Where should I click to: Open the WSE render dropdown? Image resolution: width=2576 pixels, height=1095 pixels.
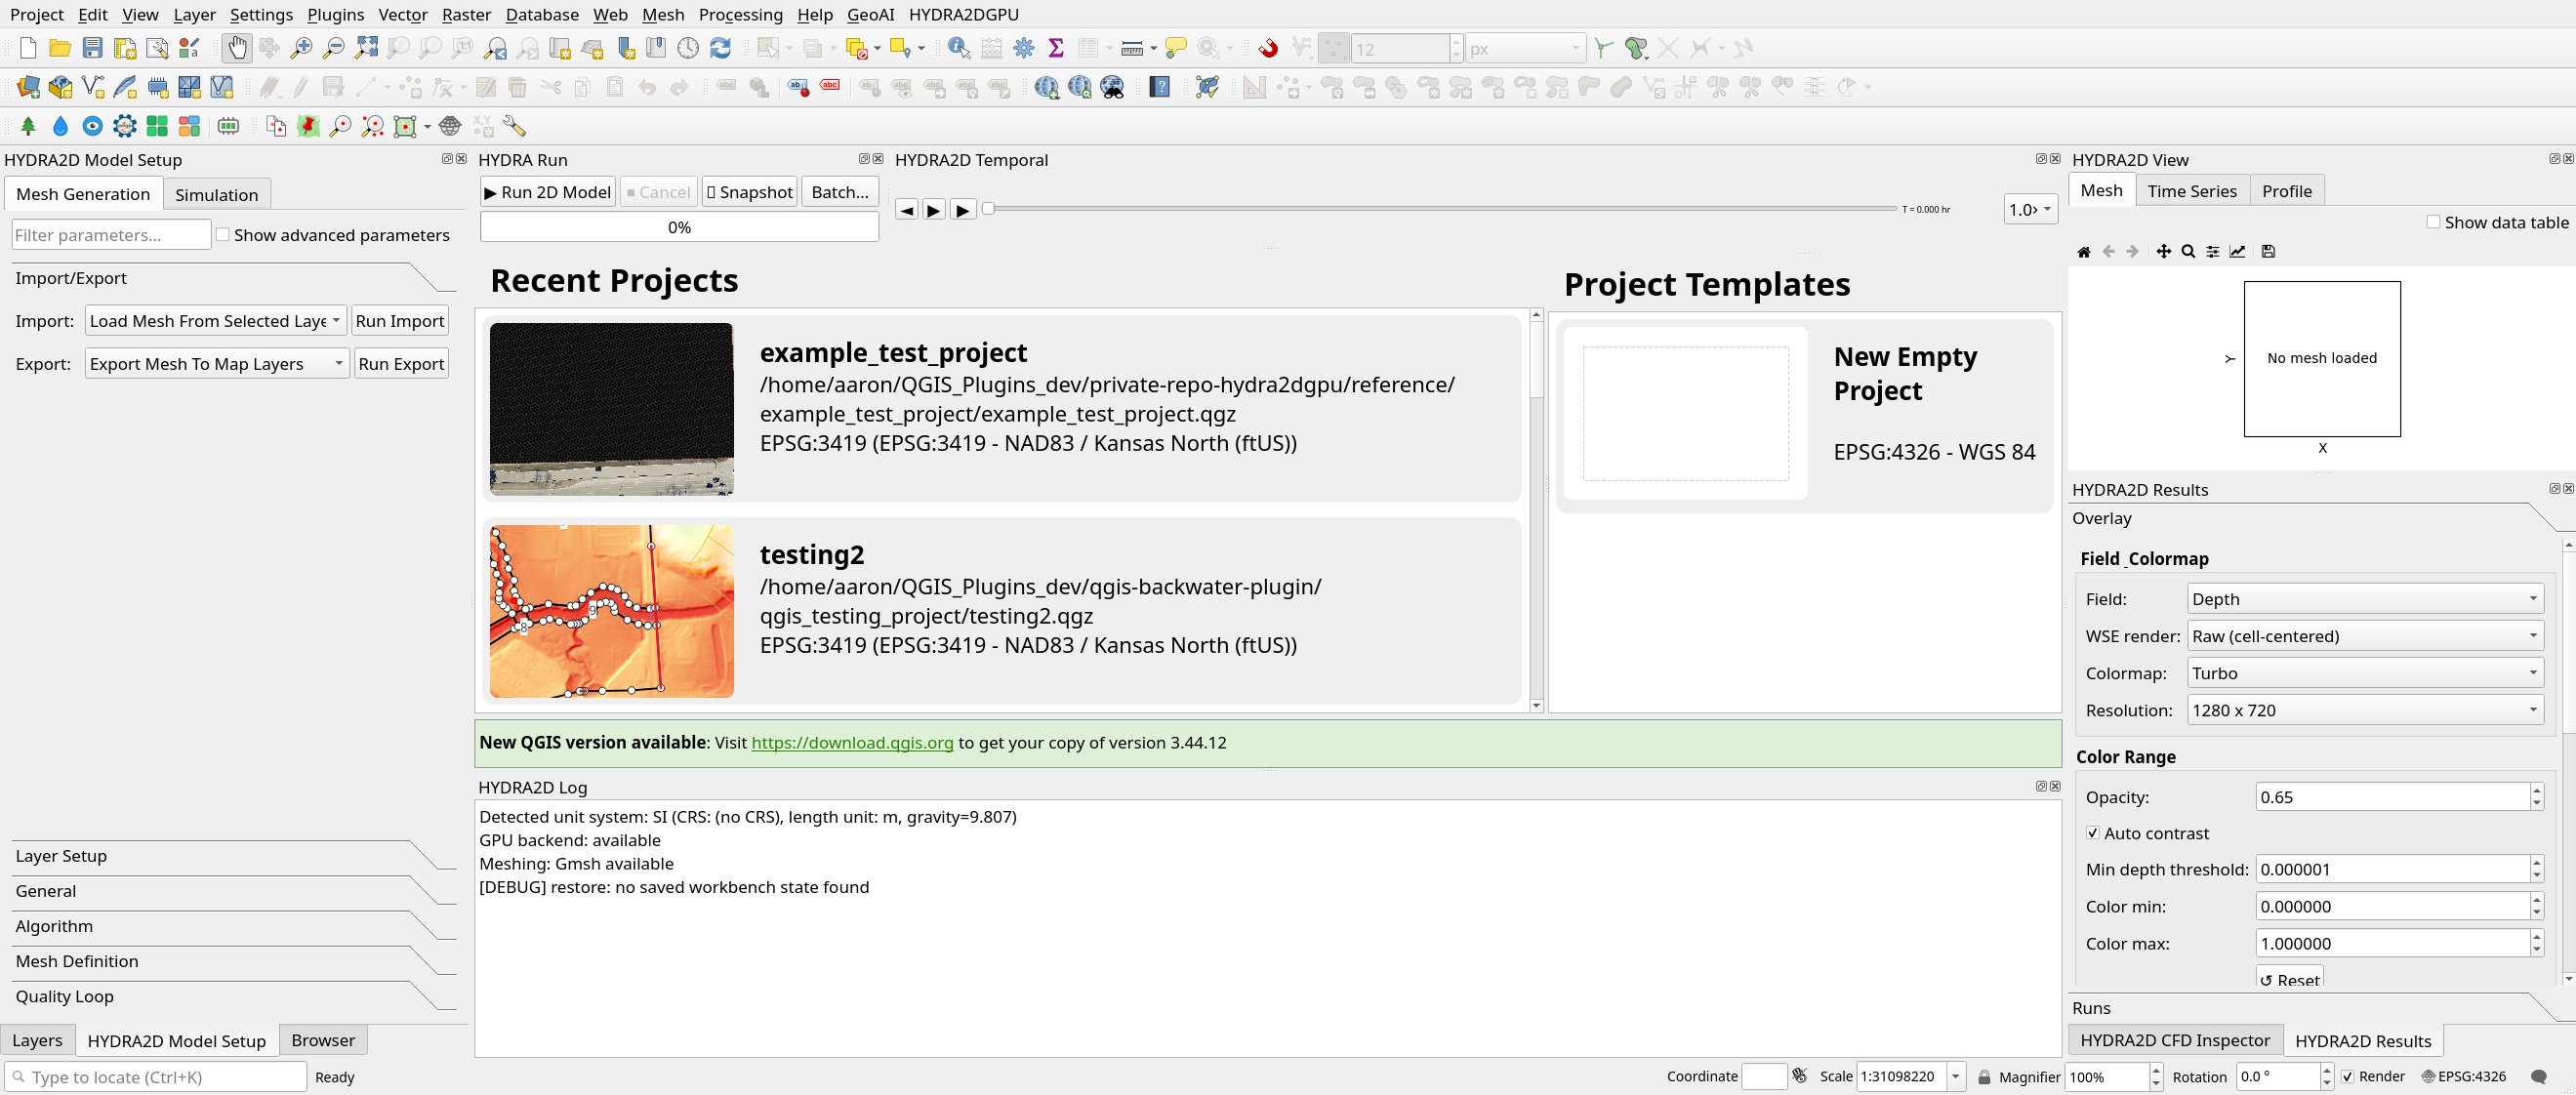click(2365, 636)
